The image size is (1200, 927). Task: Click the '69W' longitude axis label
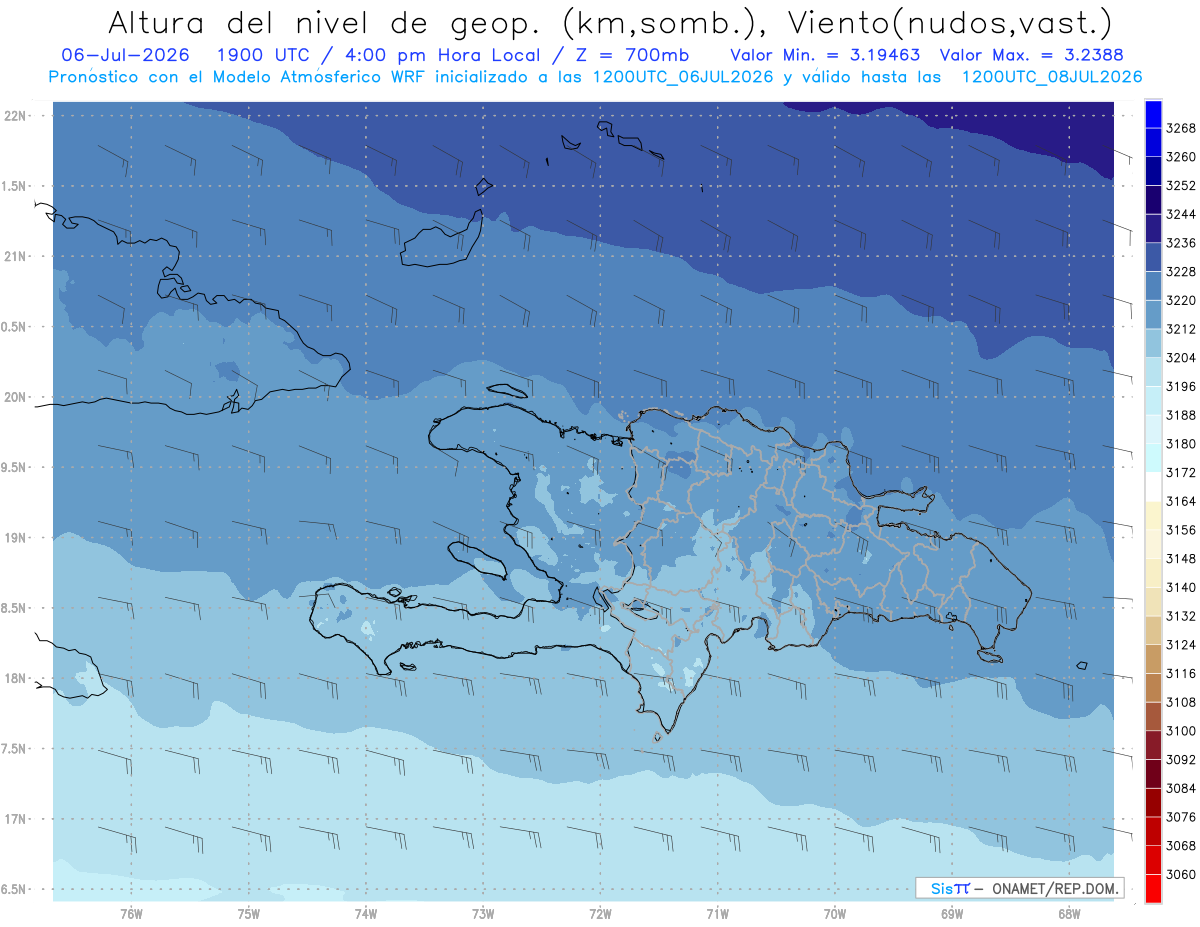point(952,913)
